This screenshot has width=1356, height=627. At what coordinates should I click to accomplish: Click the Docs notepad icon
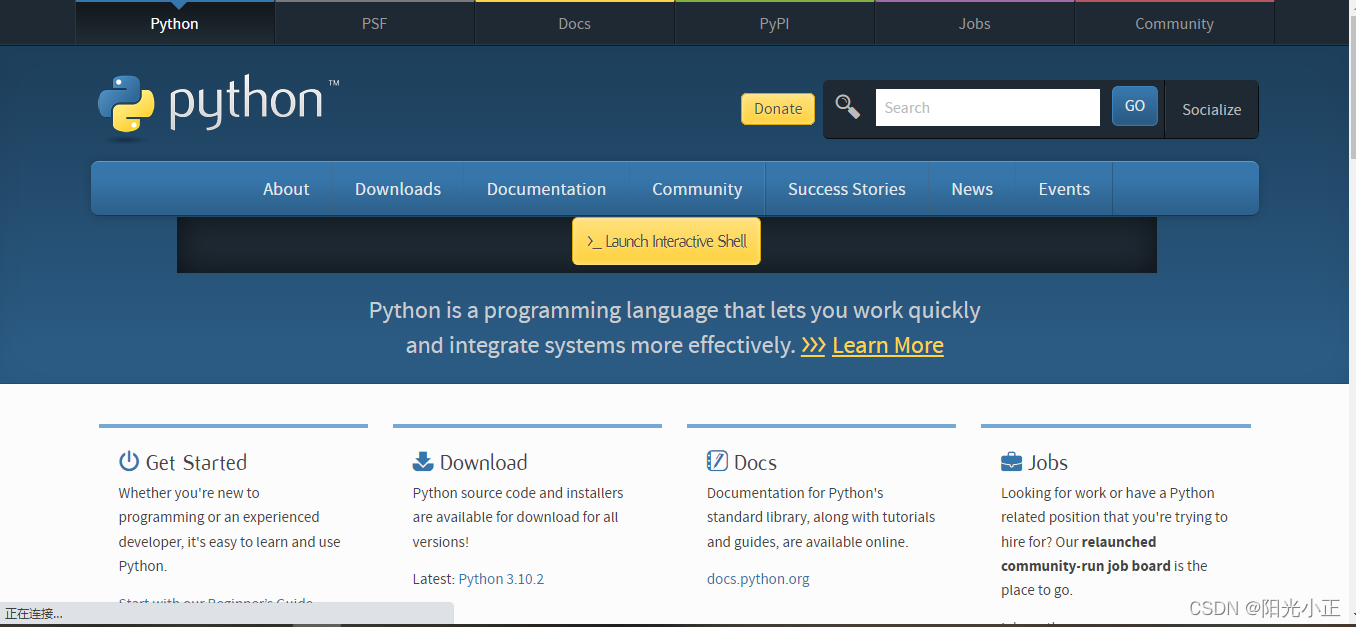717,461
